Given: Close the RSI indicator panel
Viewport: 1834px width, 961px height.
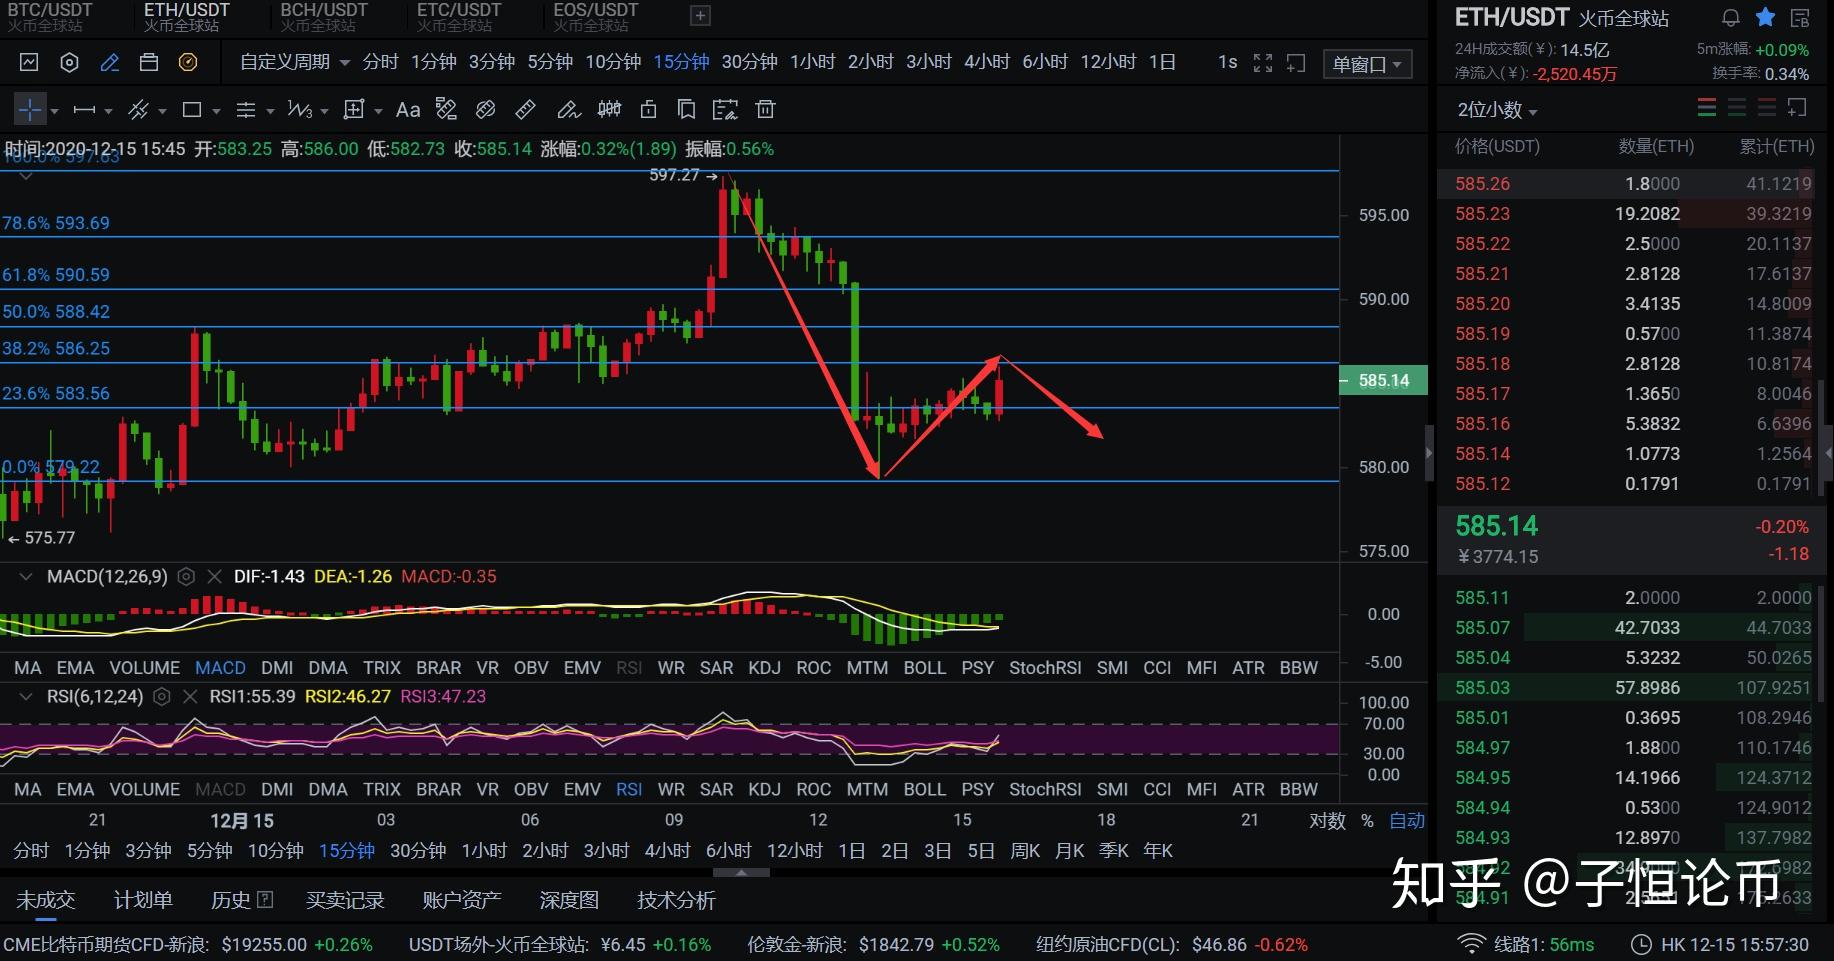Looking at the screenshot, I should pos(190,696).
